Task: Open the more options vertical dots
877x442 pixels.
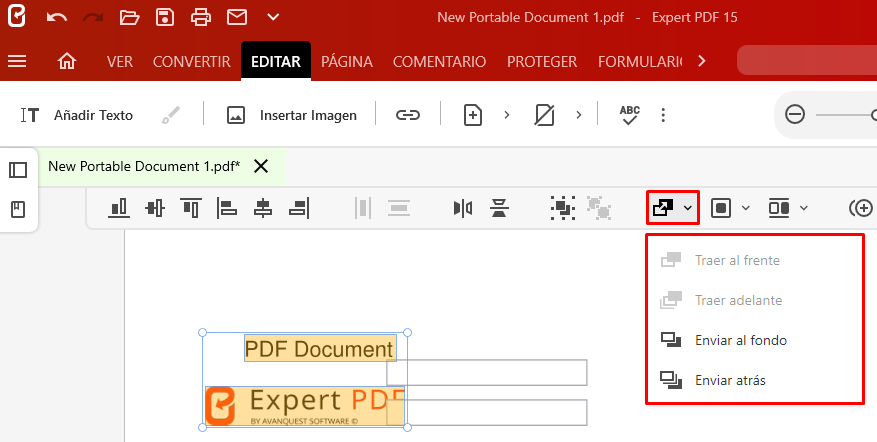Action: [663, 115]
